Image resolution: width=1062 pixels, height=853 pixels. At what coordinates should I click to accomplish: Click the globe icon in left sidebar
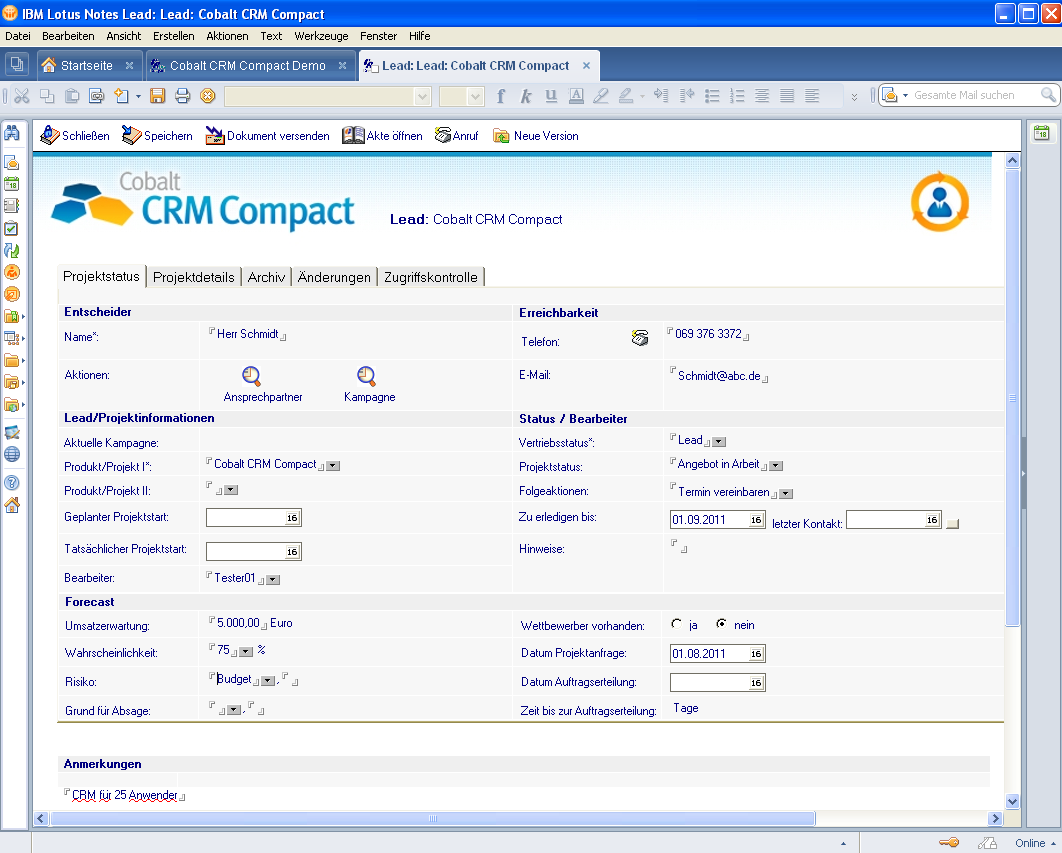click(12, 454)
